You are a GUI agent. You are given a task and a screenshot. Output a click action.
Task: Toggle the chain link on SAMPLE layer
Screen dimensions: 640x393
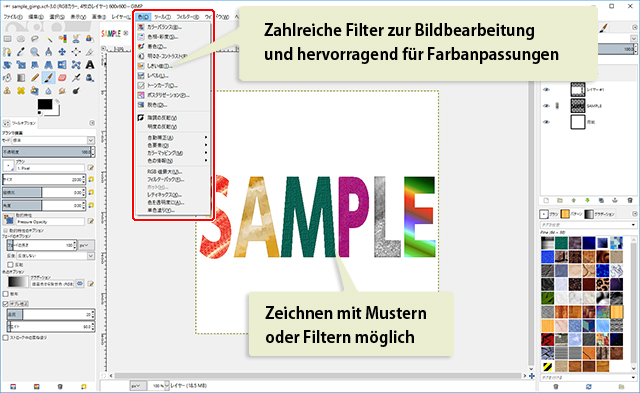pyautogui.click(x=558, y=106)
